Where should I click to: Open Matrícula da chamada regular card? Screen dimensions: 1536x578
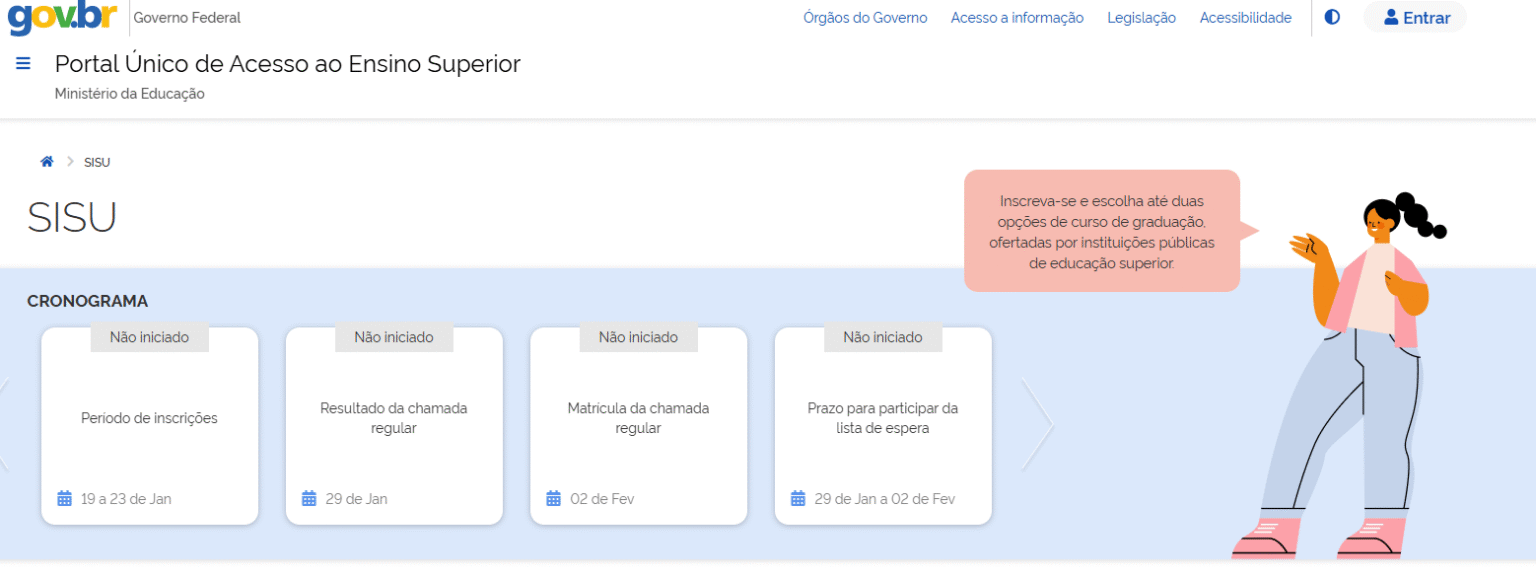click(638, 425)
